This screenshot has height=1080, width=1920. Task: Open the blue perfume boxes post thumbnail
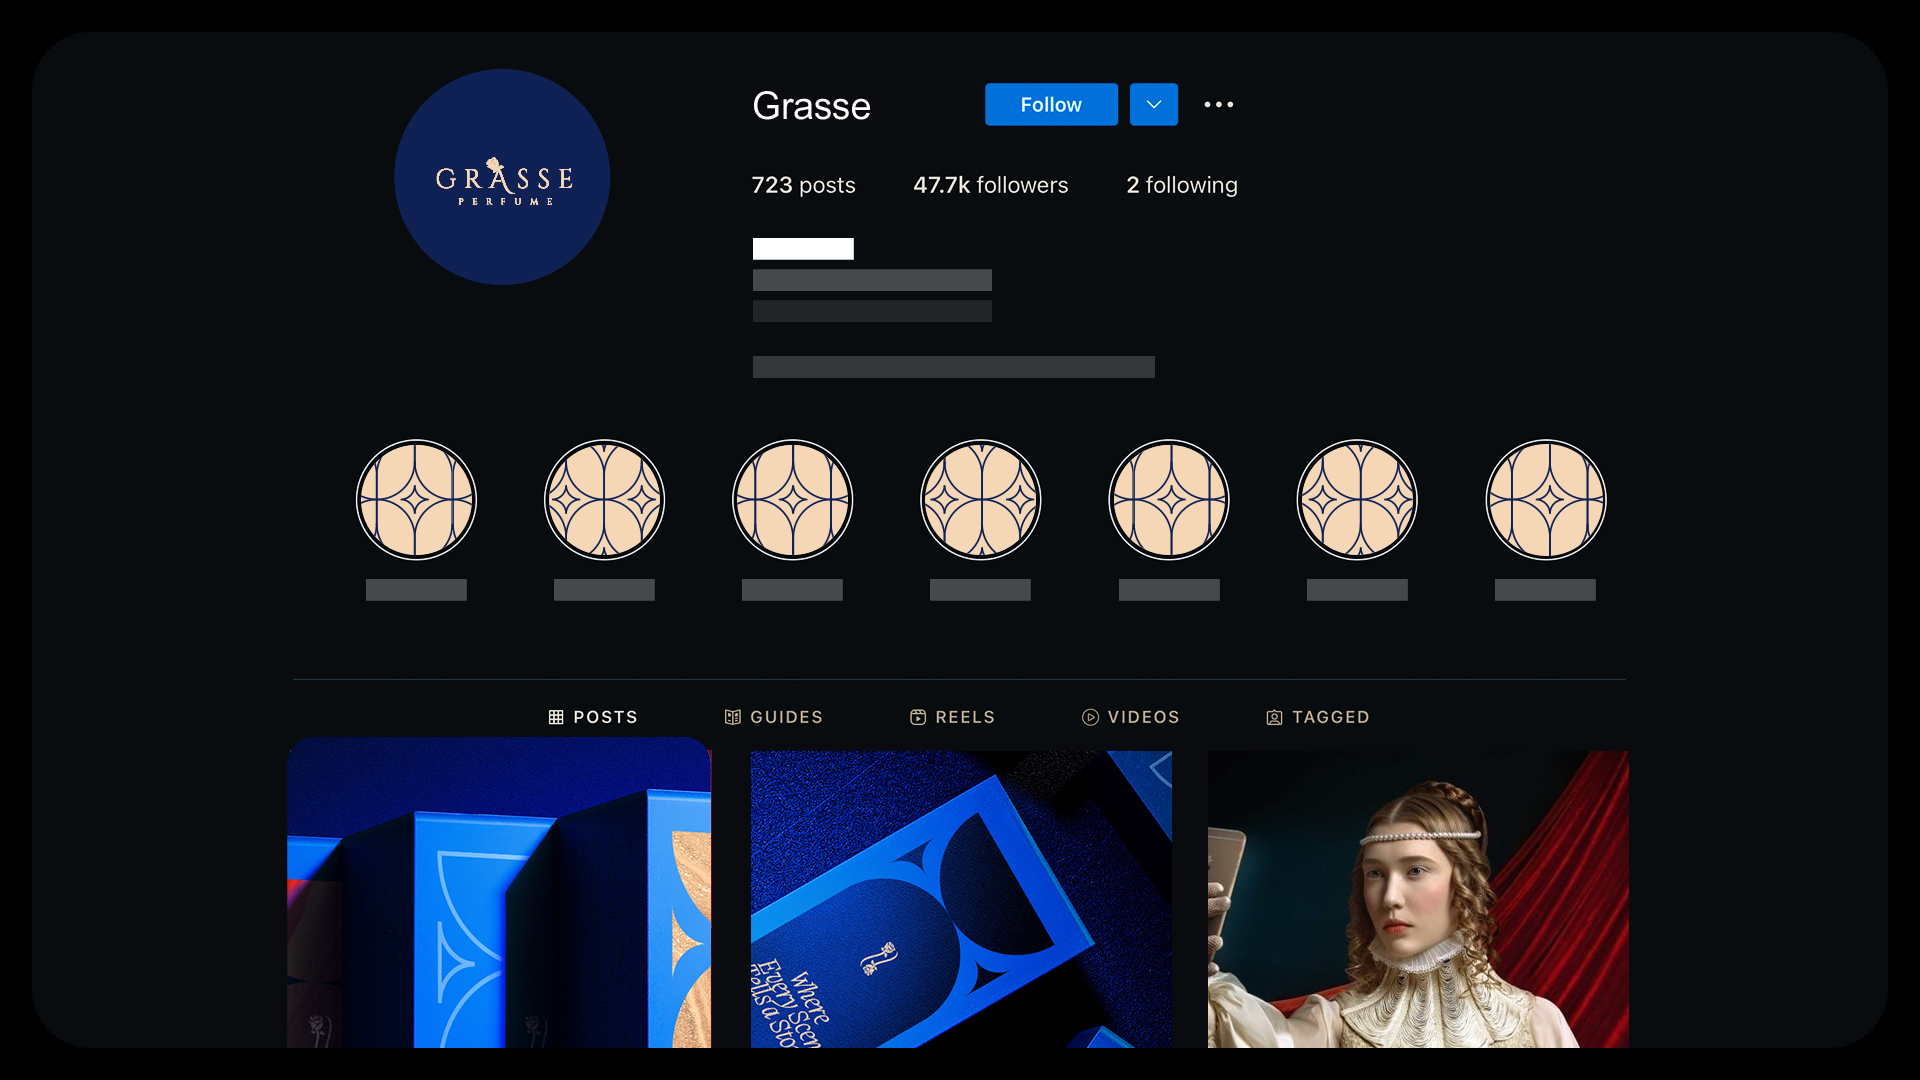click(x=499, y=893)
